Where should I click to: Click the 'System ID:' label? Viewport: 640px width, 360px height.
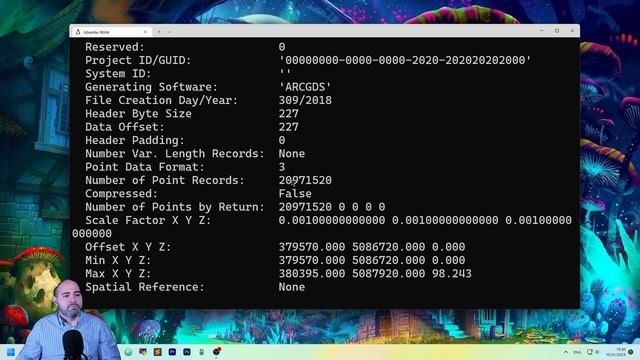(118, 74)
